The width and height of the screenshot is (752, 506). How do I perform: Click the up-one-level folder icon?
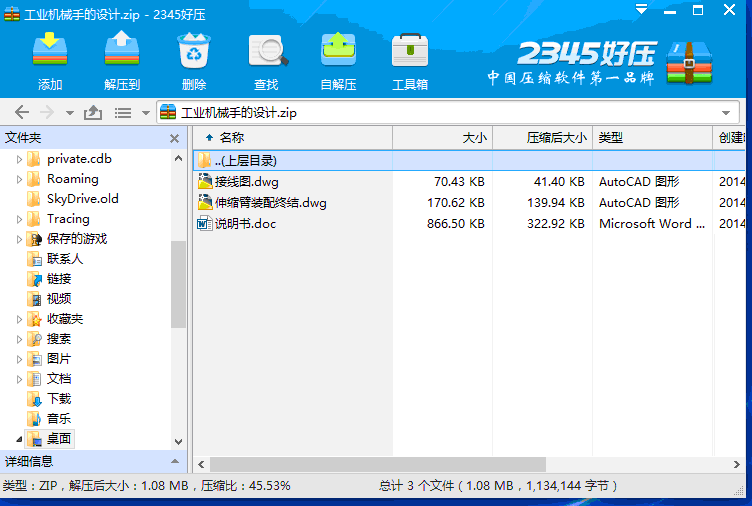tap(93, 113)
